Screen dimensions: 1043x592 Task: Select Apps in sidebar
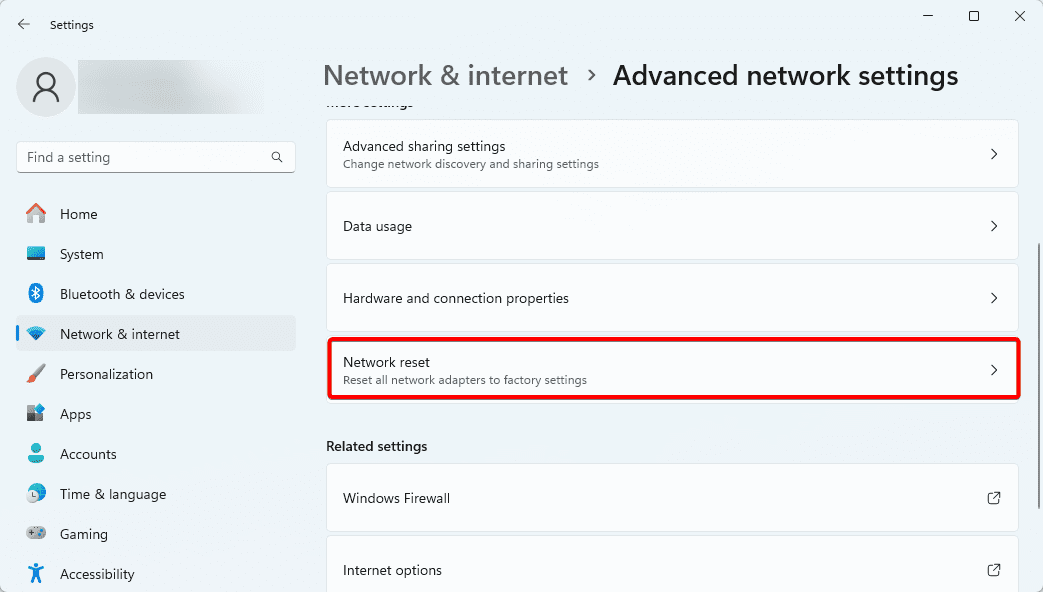pyautogui.click(x=156, y=413)
